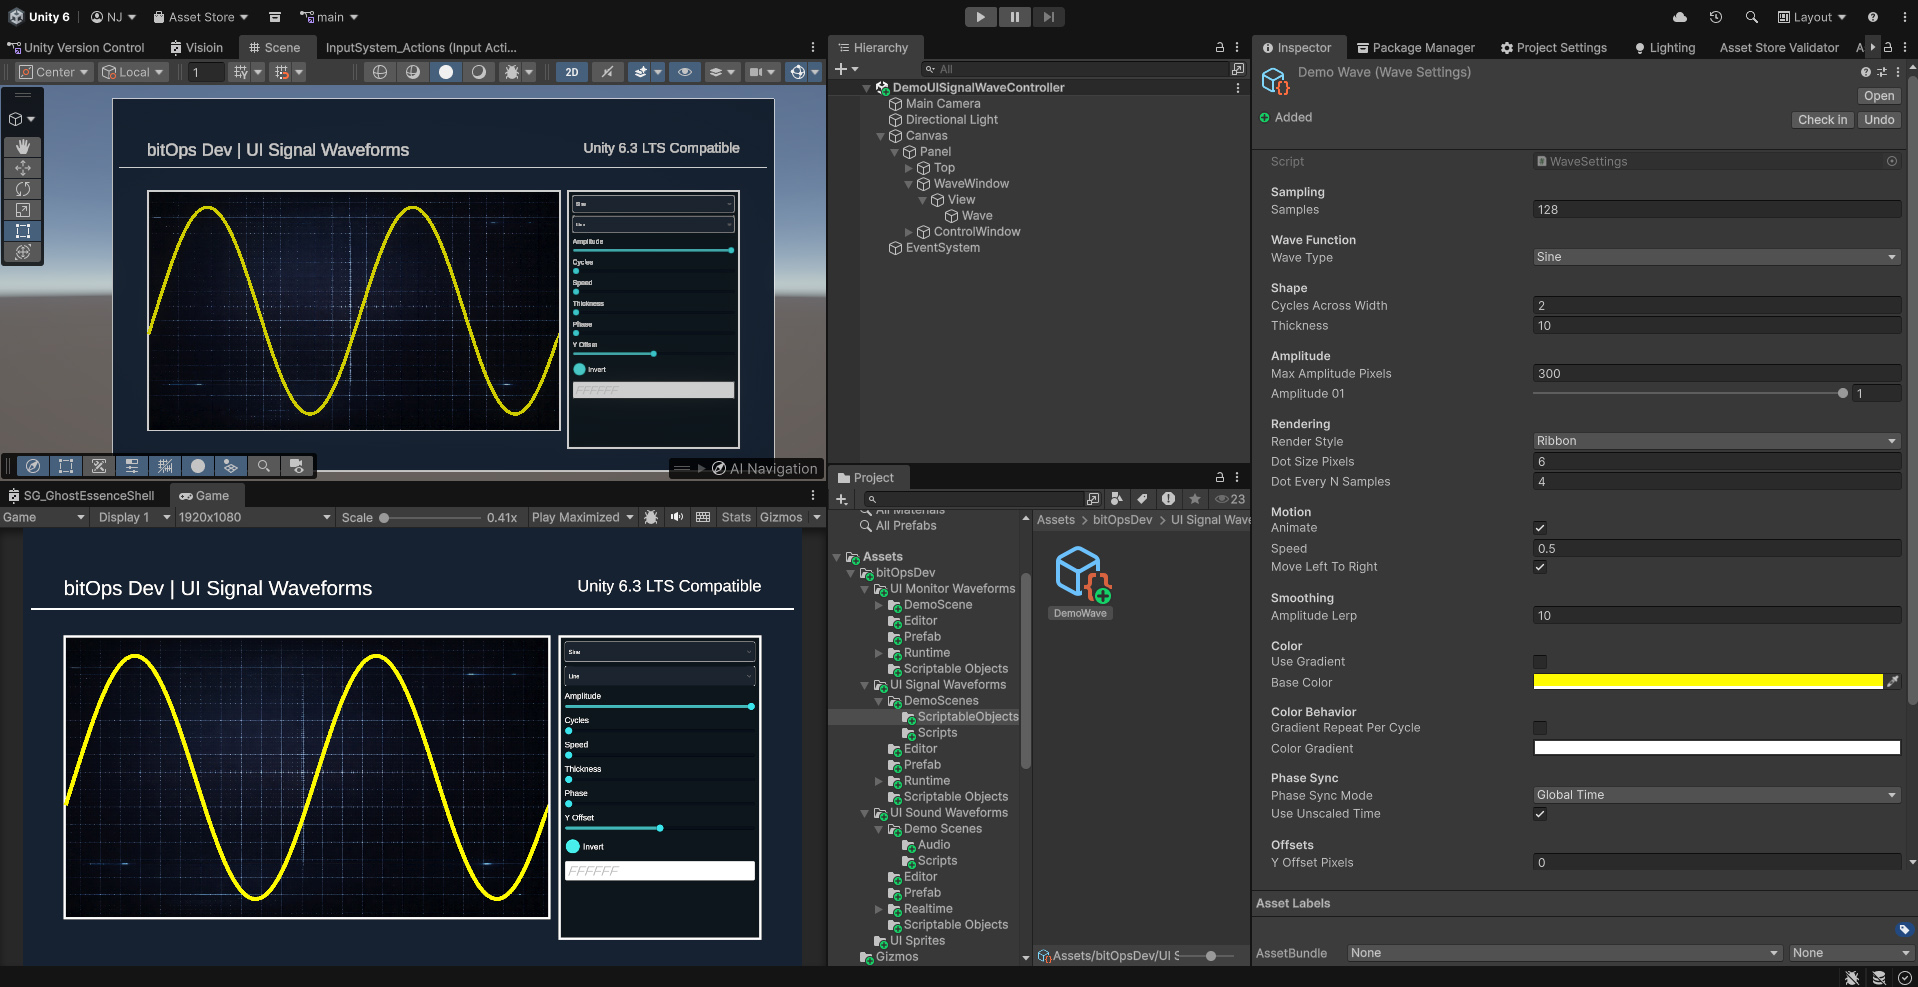
Task: Open the Project Settings tab
Action: [1554, 47]
